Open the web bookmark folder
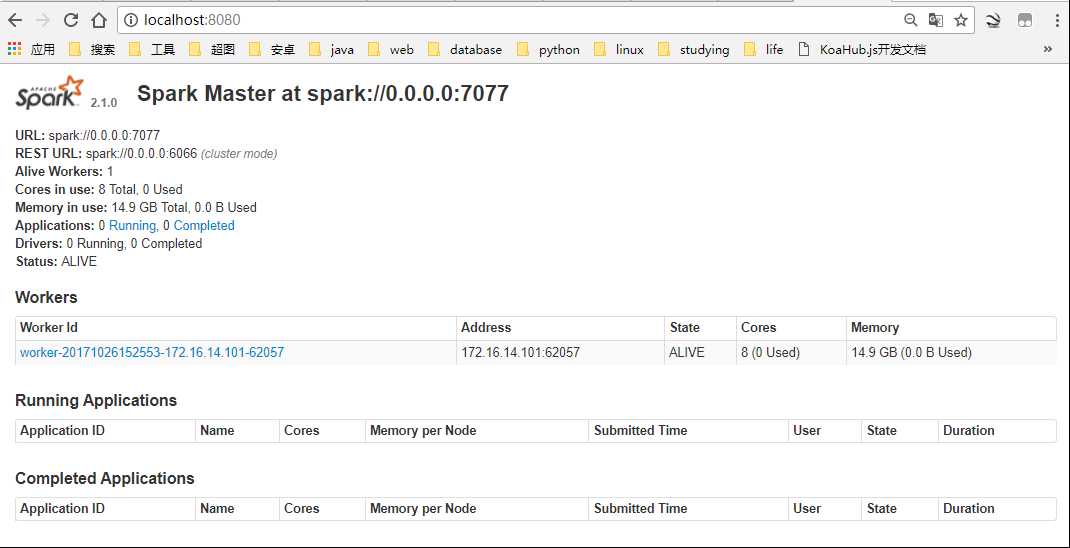The image size is (1070, 548). point(391,49)
